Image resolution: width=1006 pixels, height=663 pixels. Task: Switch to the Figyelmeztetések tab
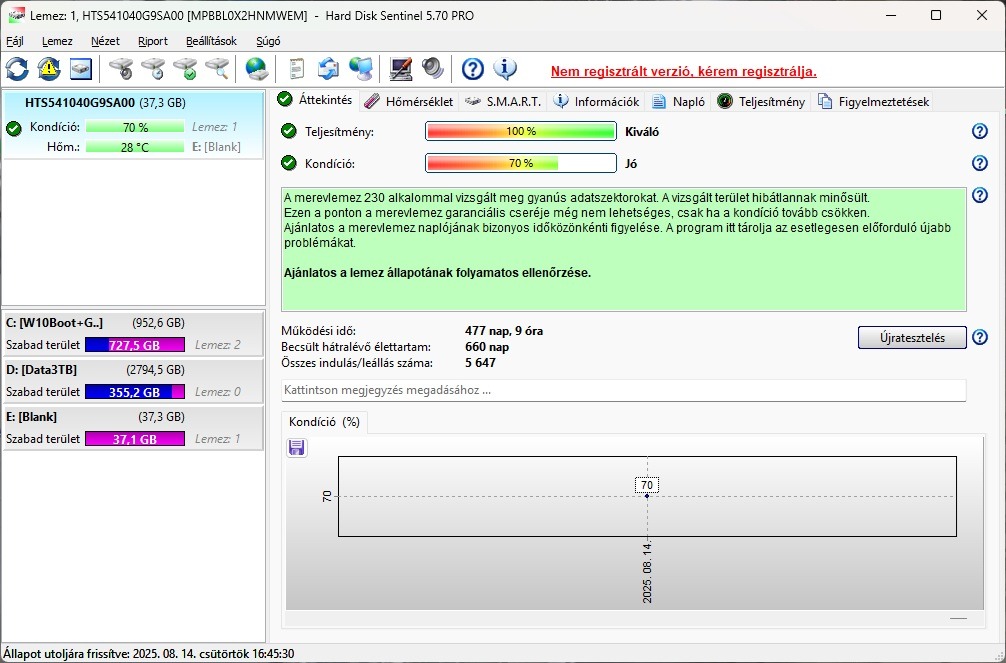click(873, 101)
